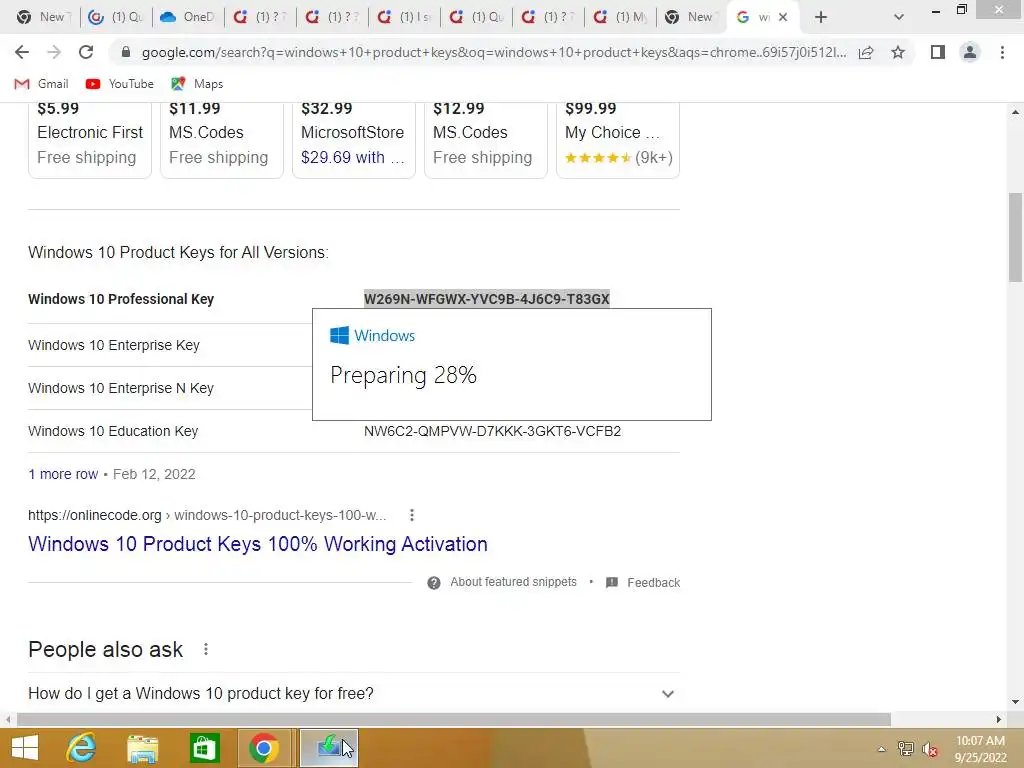Expand 'How do I get a Windows 10 product key for free?'

tap(353, 694)
